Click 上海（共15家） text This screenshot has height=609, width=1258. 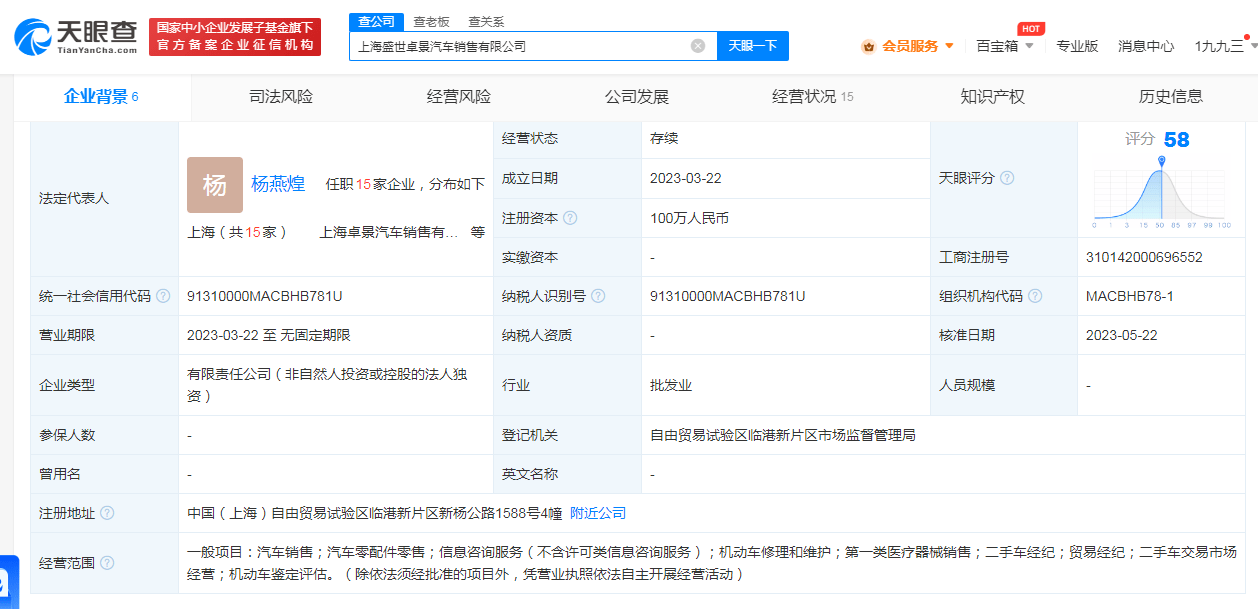coord(237,232)
